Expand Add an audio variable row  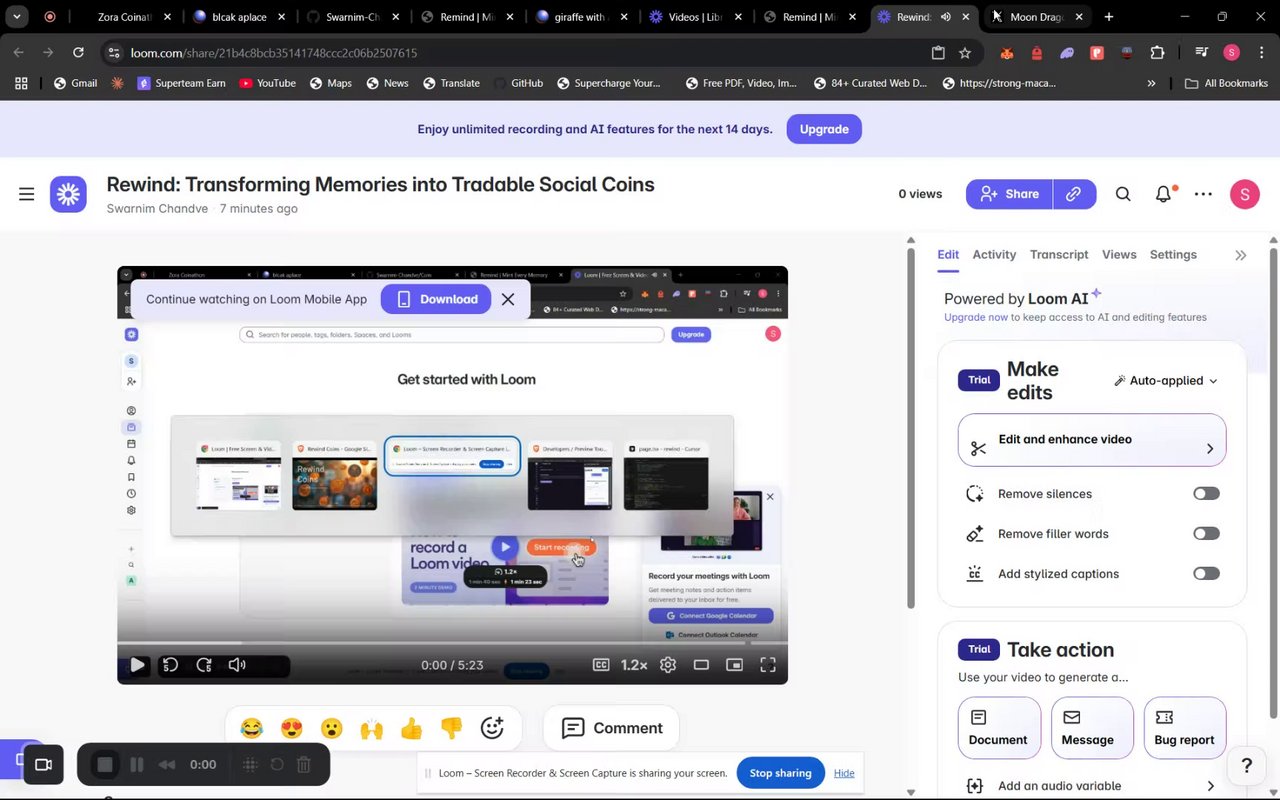1092,786
